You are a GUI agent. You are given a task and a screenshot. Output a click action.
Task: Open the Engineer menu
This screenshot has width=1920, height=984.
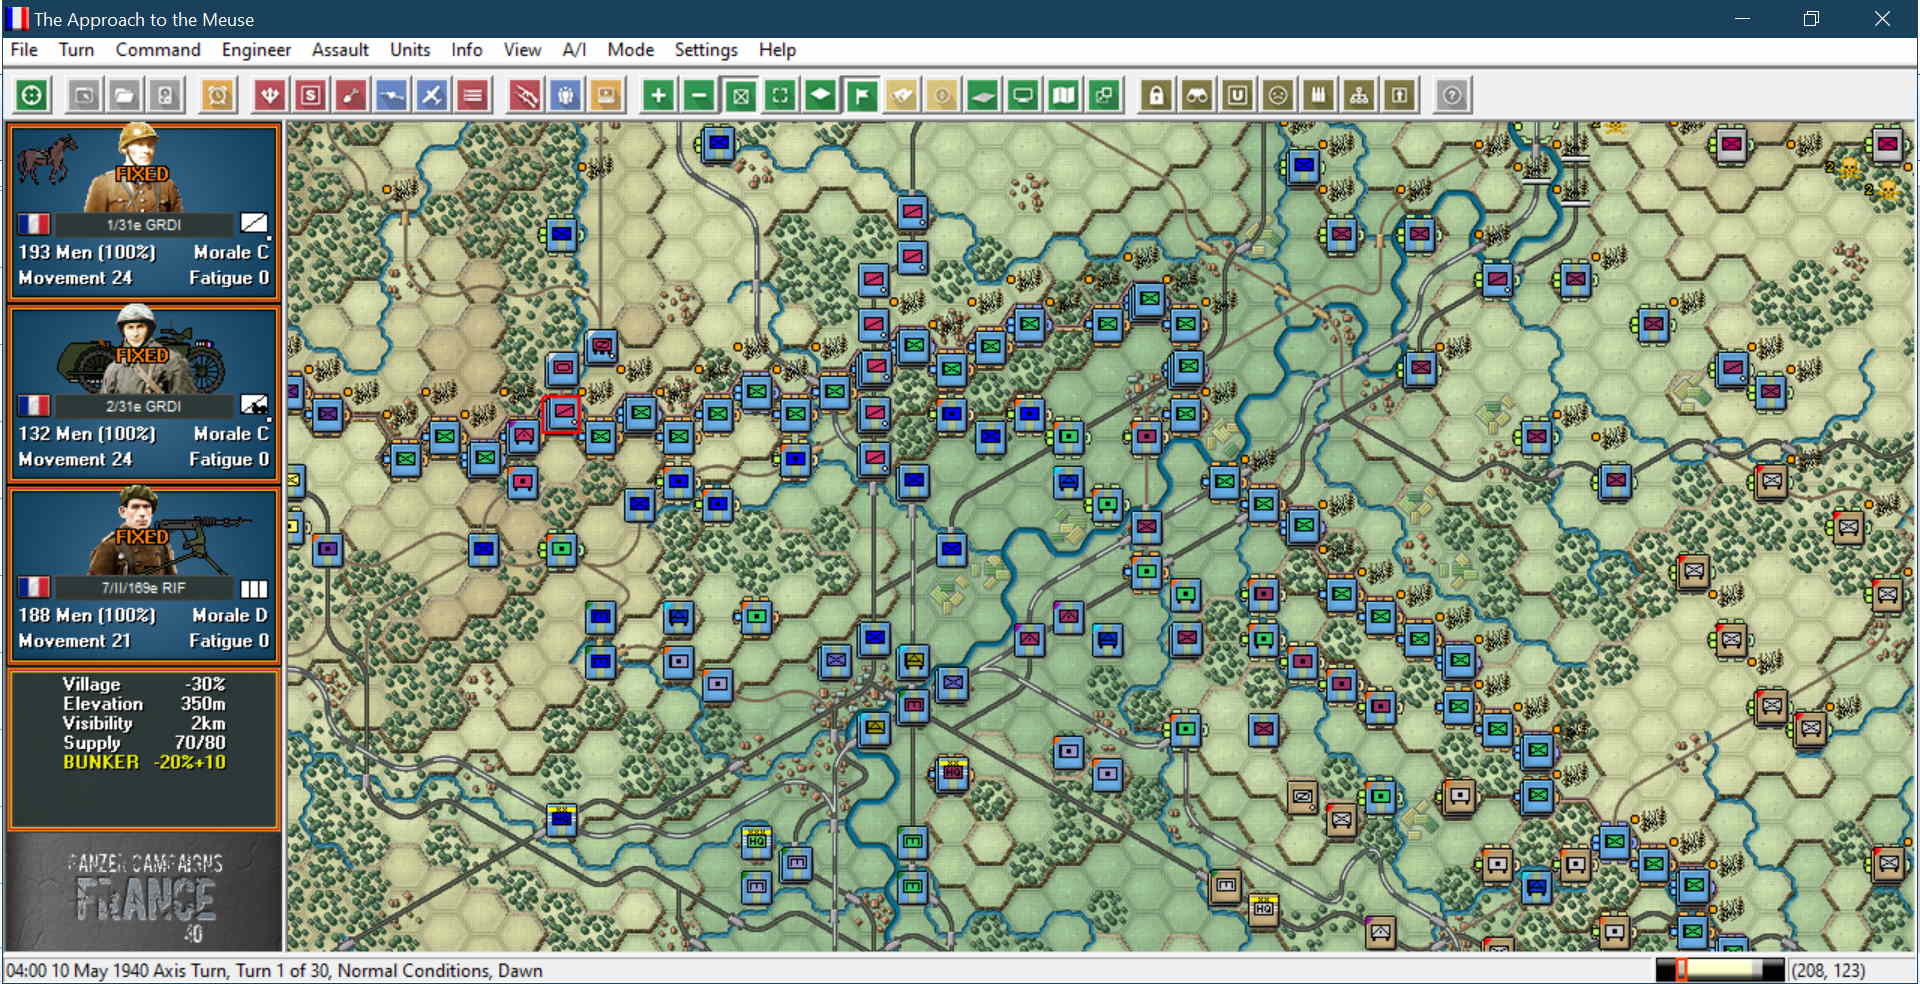(x=256, y=50)
